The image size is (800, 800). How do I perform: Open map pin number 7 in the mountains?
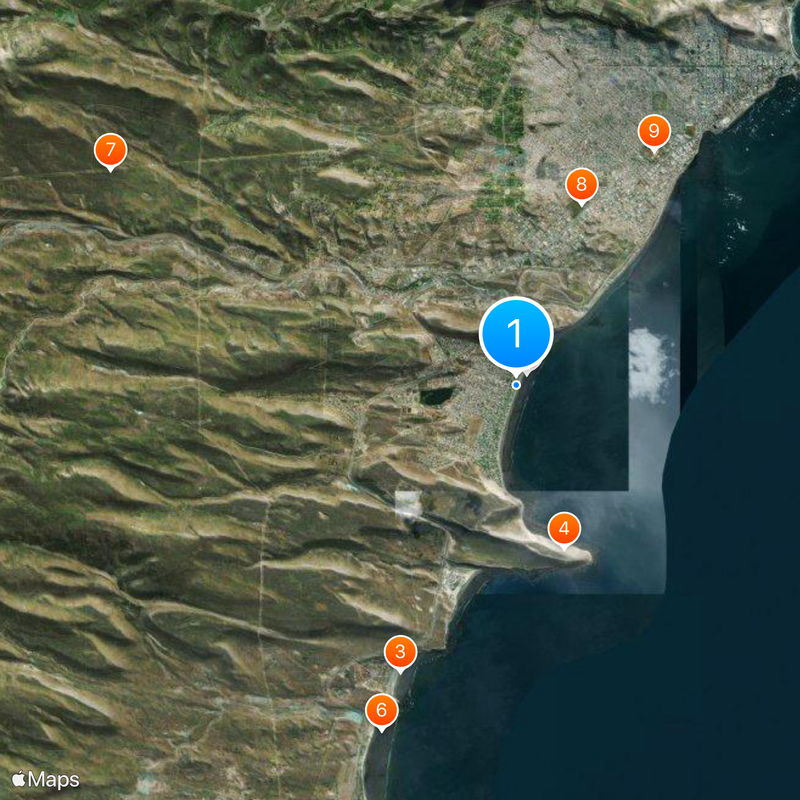[x=110, y=150]
